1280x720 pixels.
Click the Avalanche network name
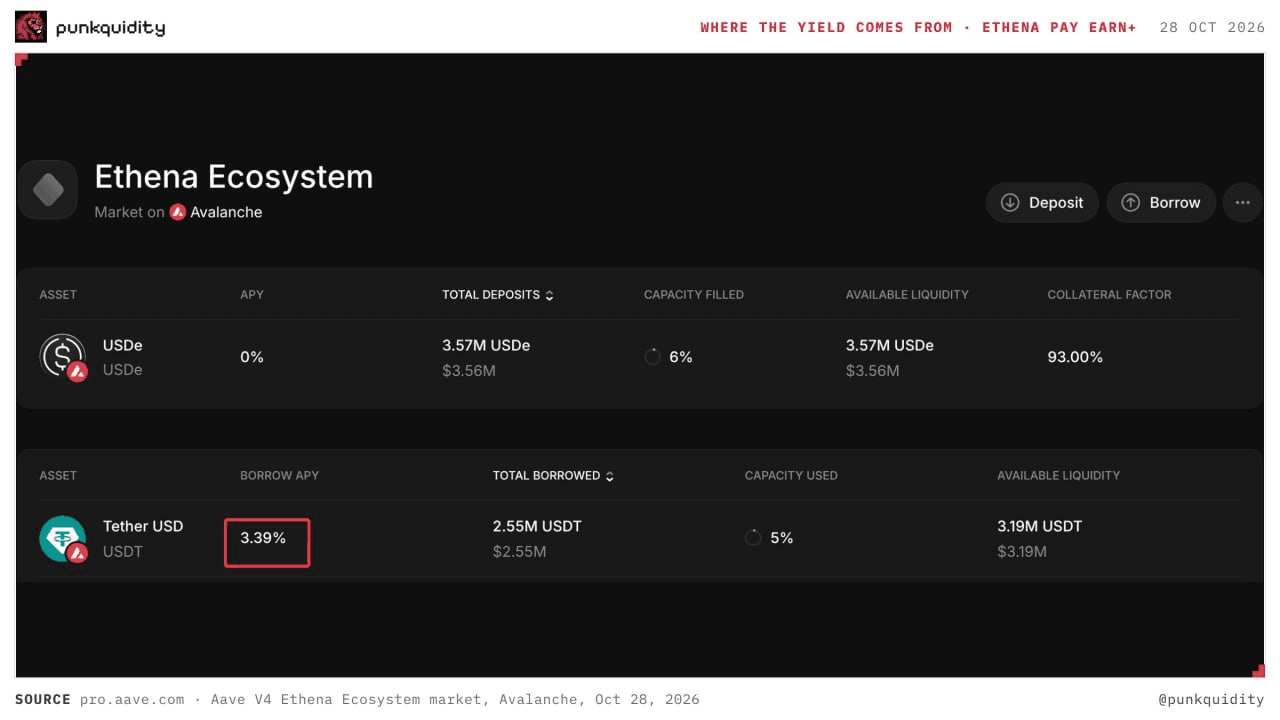[x=226, y=212]
